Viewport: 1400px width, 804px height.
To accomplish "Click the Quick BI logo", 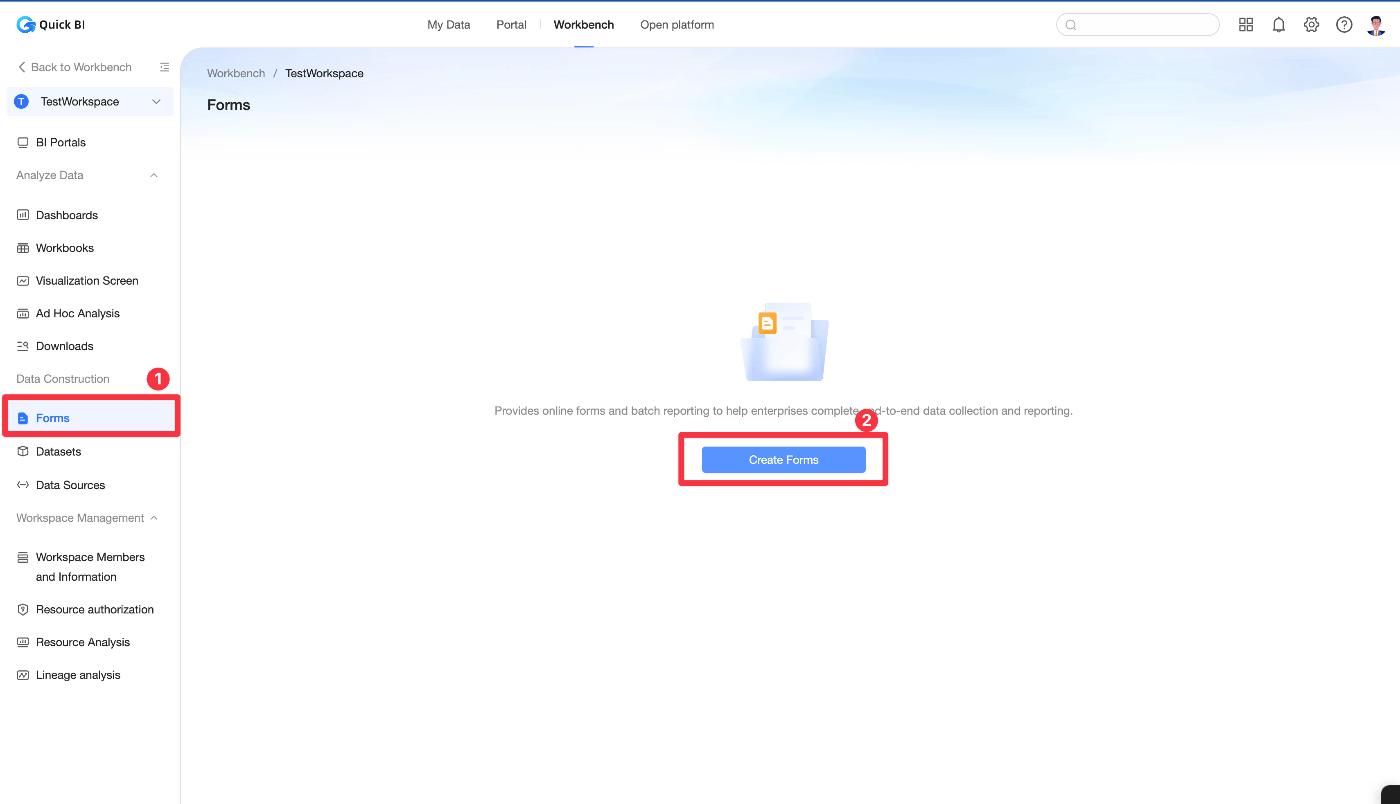I will point(50,25).
